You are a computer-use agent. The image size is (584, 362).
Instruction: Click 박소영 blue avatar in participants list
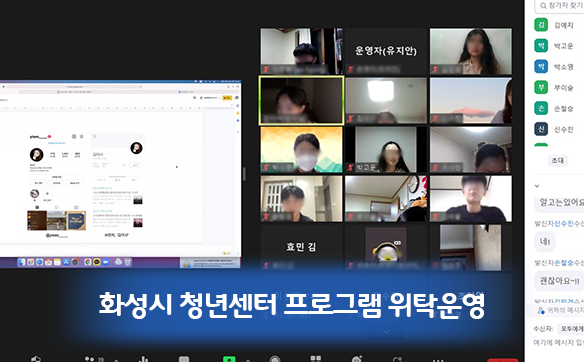[541, 67]
